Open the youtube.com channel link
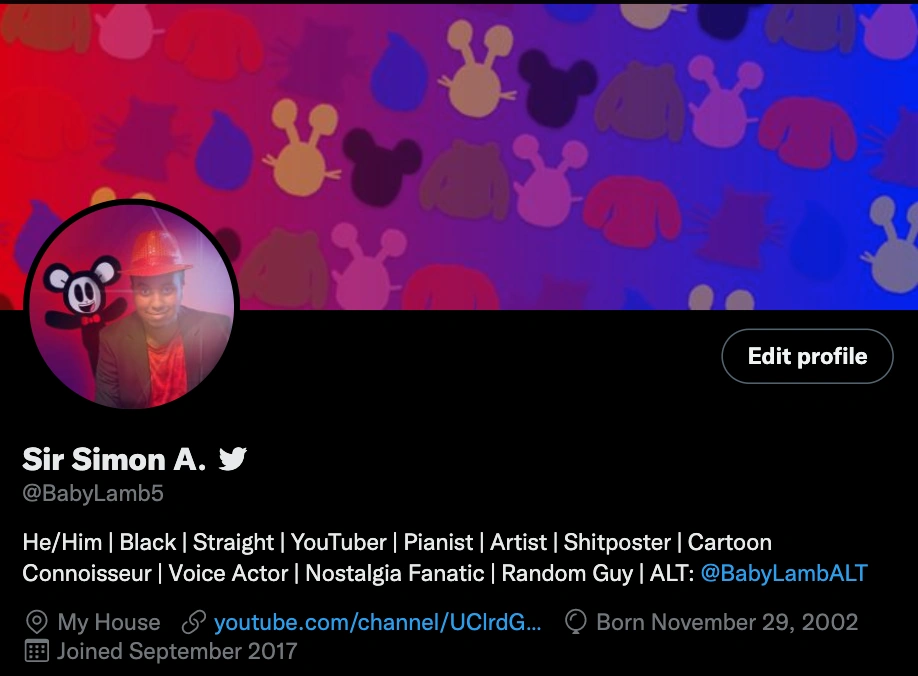This screenshot has width=918, height=676. pyautogui.click(x=378, y=622)
